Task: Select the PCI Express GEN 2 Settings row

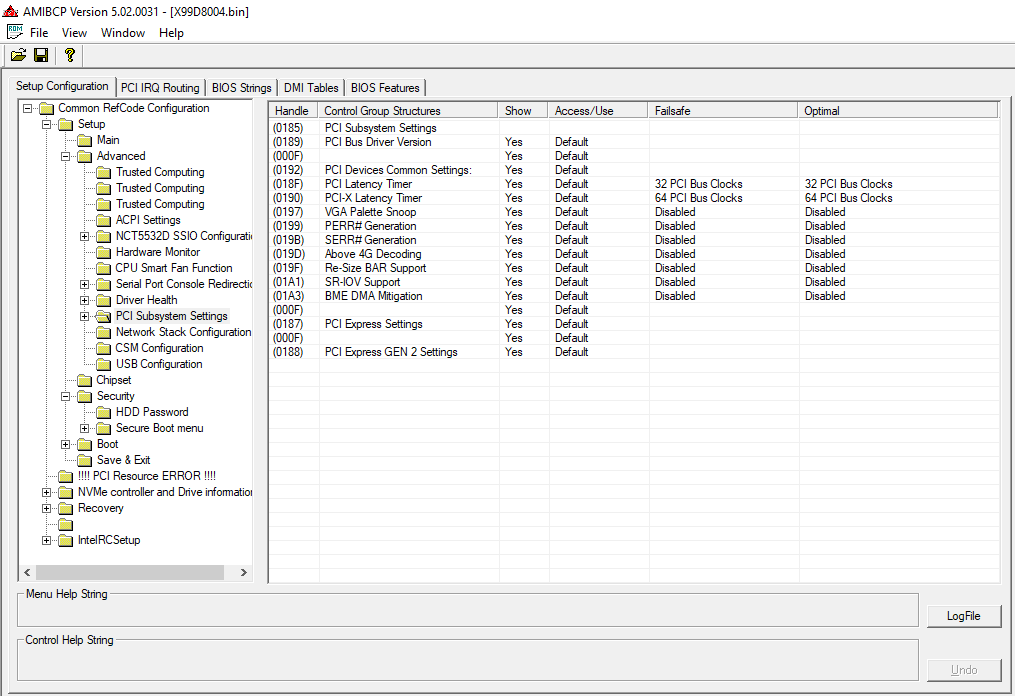Action: click(x=634, y=352)
